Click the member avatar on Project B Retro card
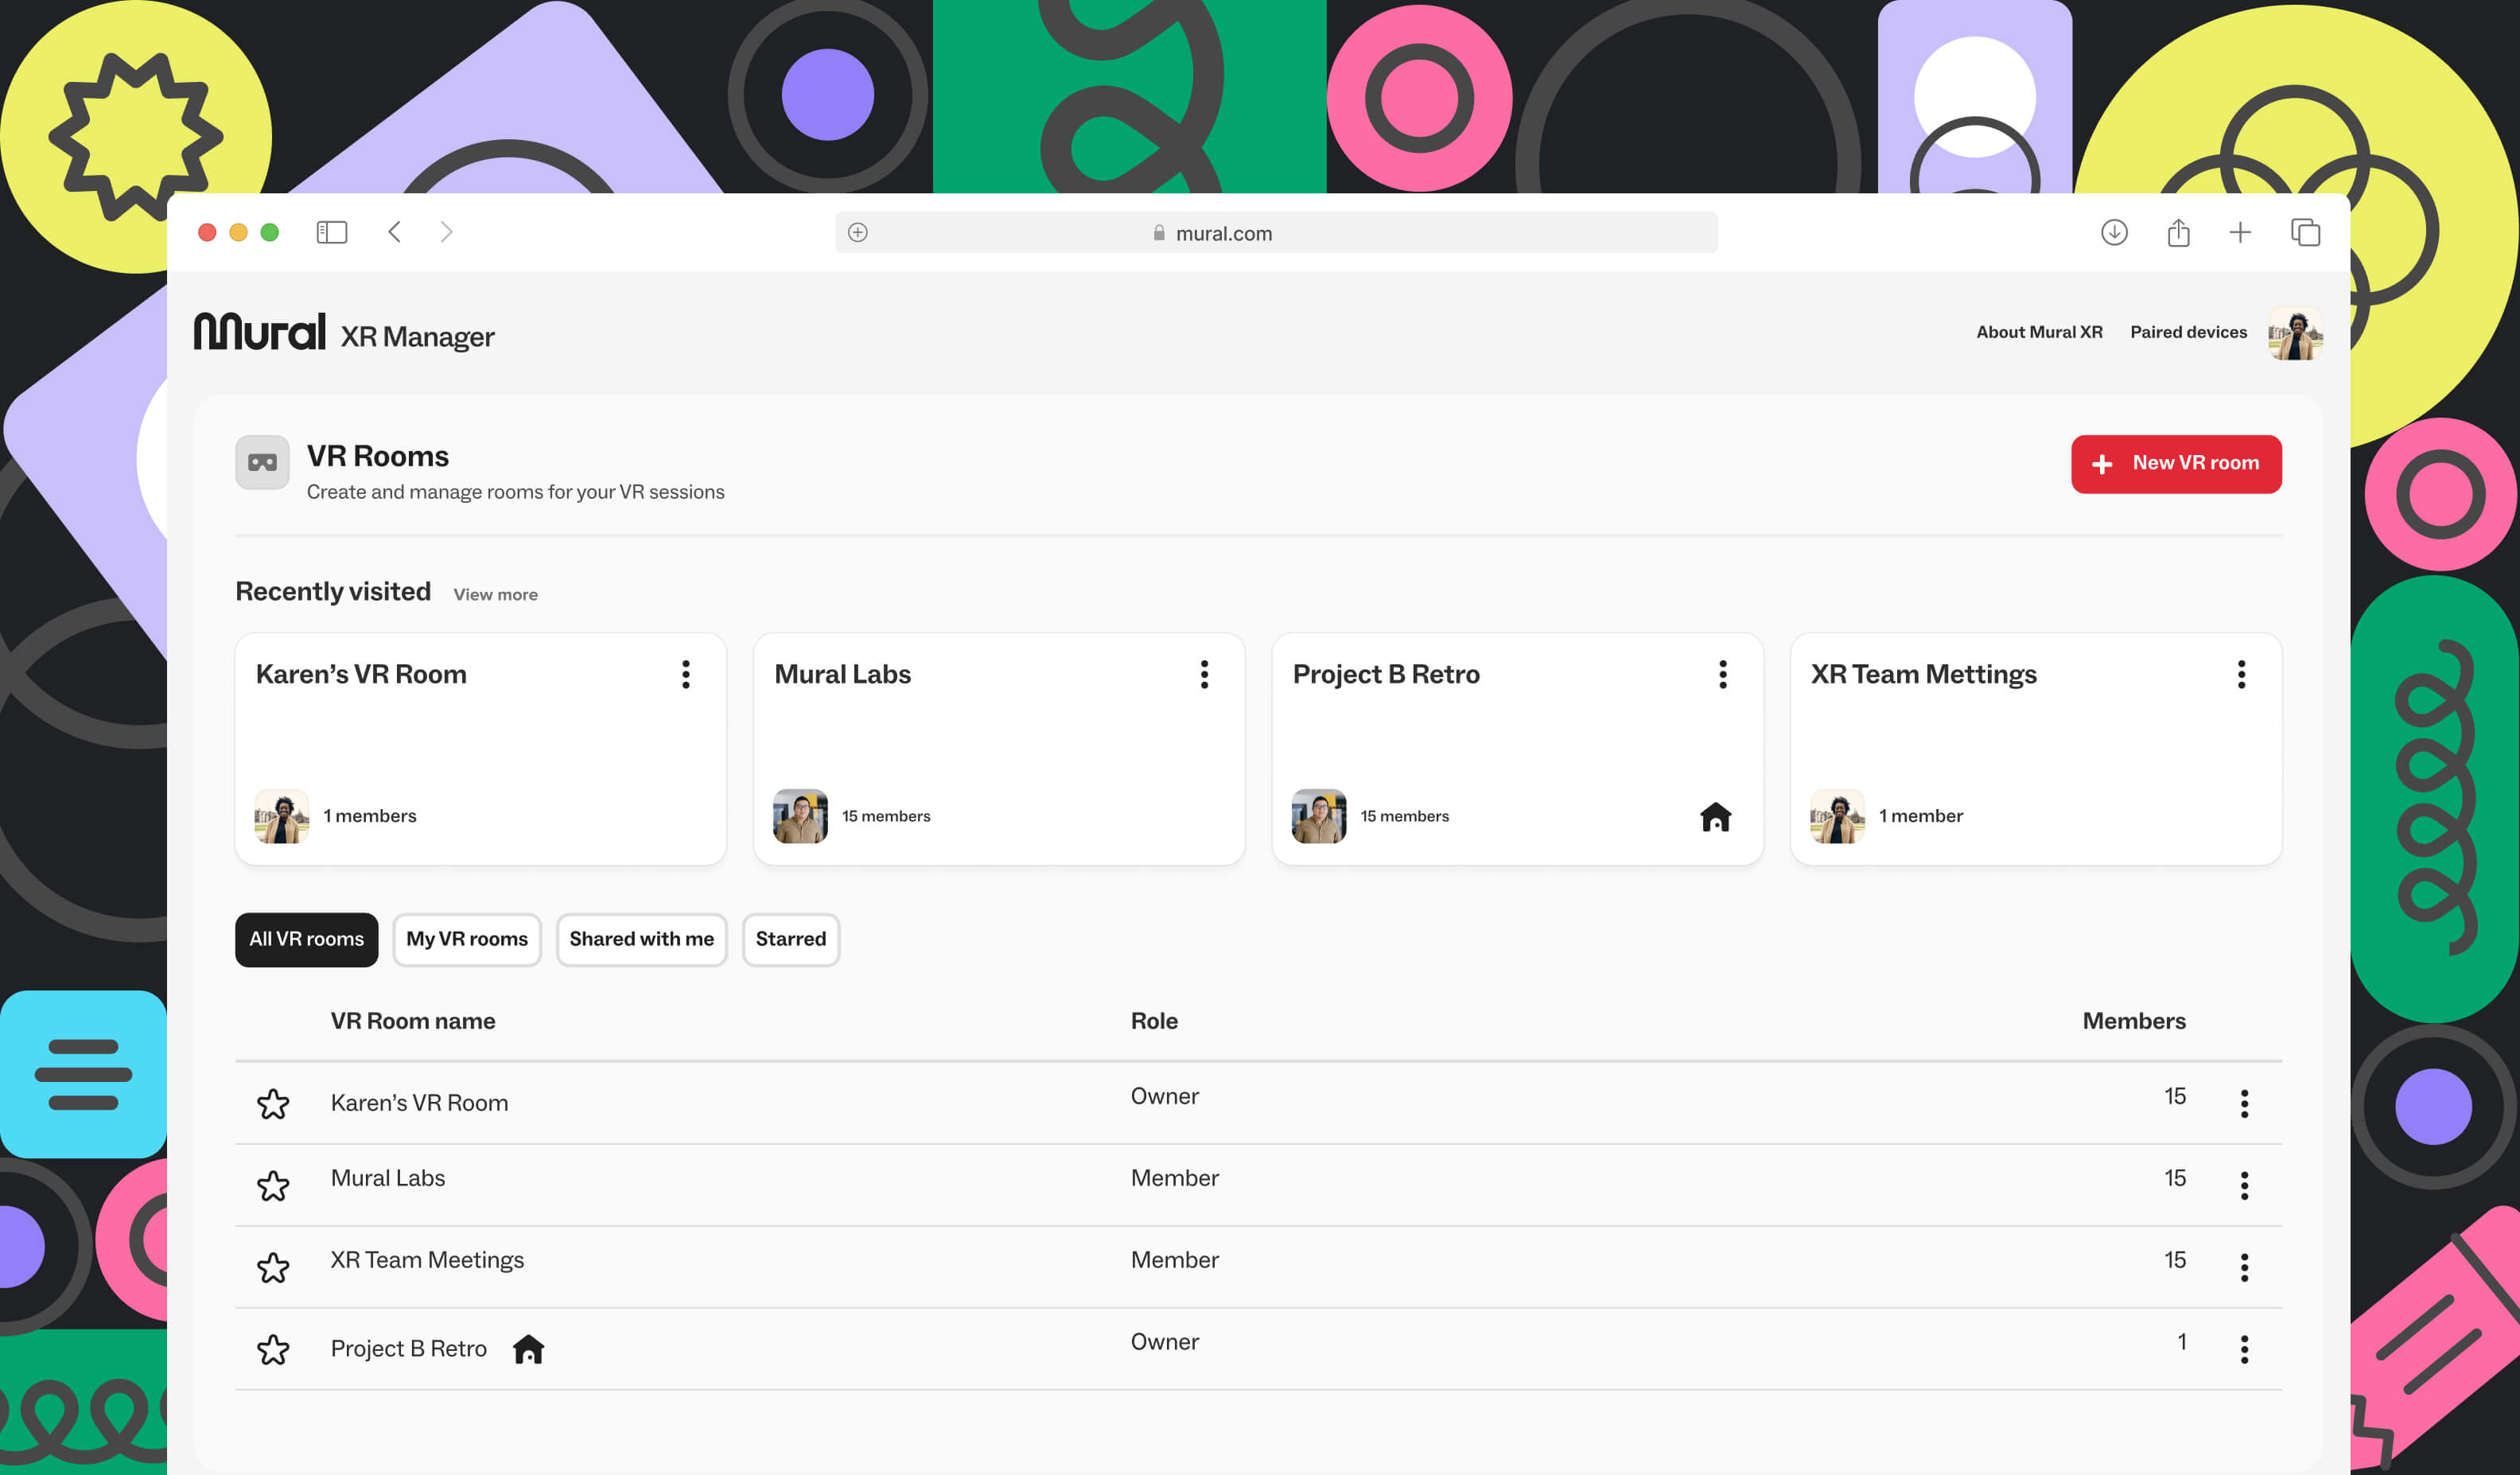Viewport: 2520px width, 1475px height. pos(1319,817)
